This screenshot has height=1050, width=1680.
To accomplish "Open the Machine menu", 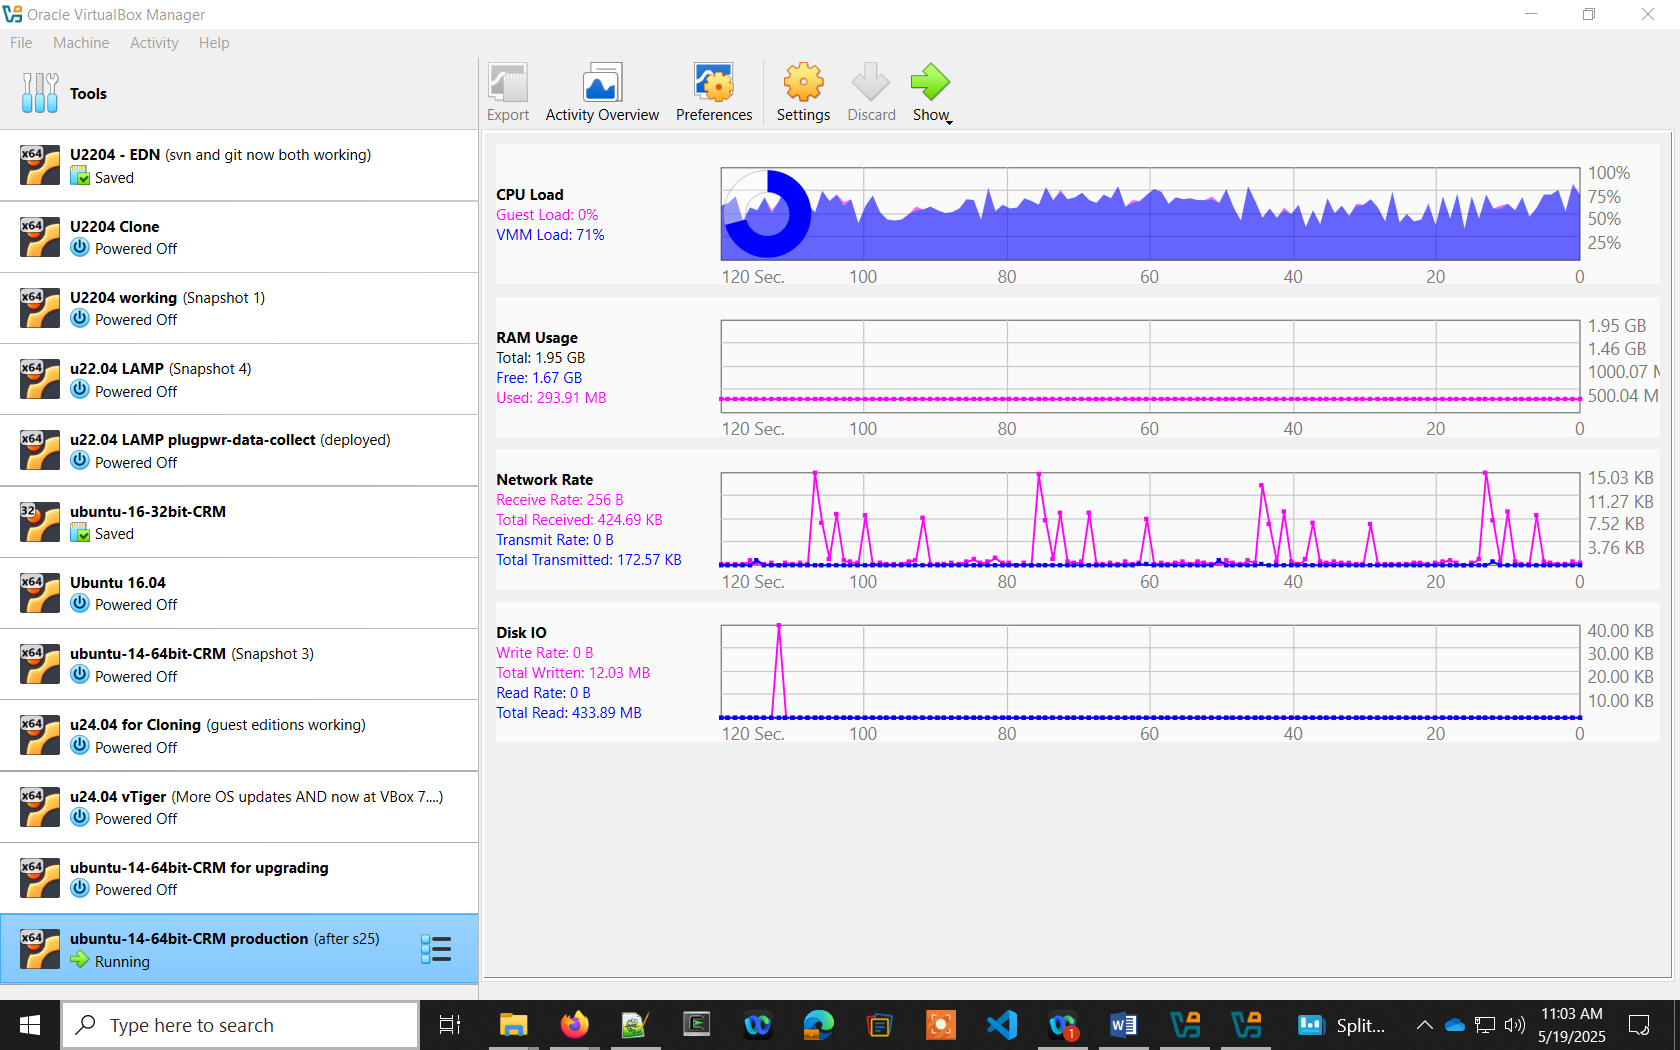I will (x=81, y=43).
